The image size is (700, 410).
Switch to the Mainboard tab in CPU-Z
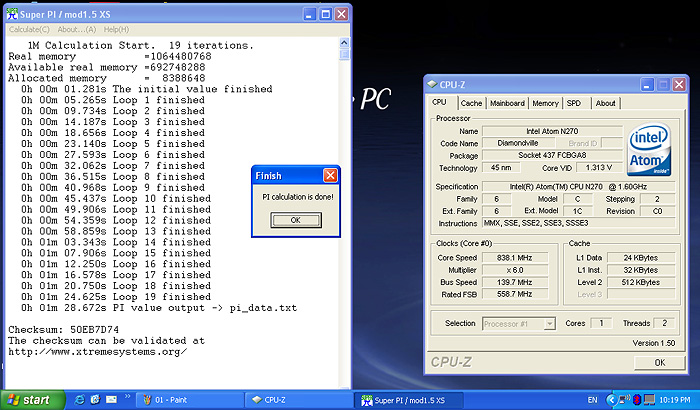click(507, 103)
